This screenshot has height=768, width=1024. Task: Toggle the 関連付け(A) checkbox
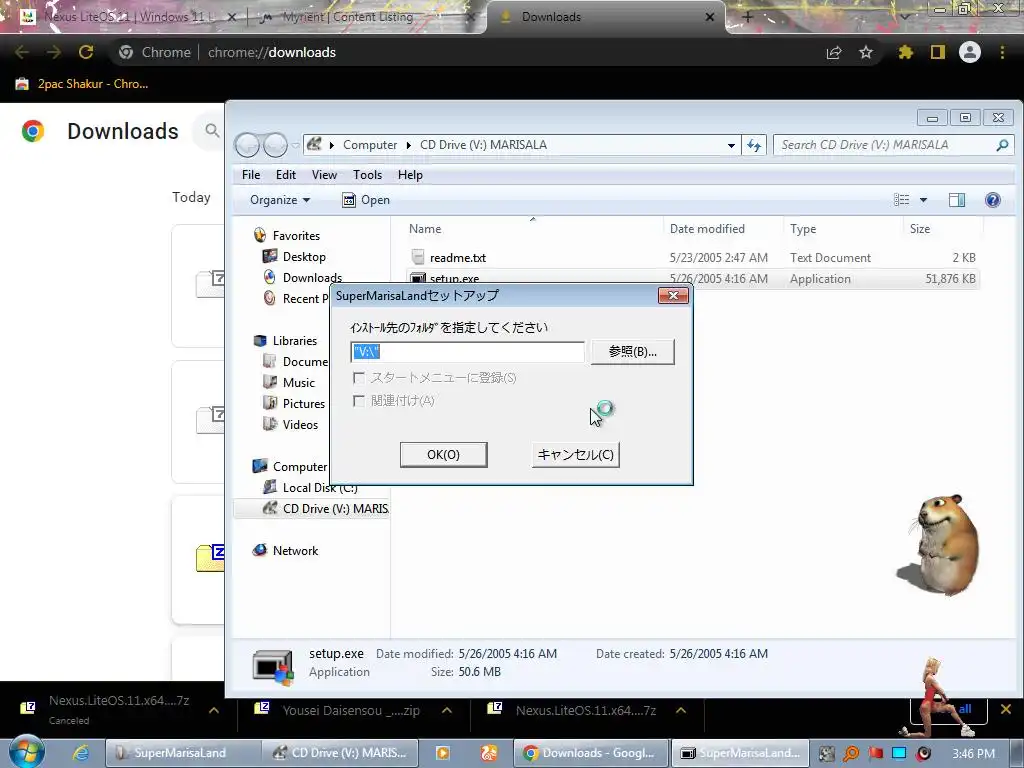click(359, 400)
